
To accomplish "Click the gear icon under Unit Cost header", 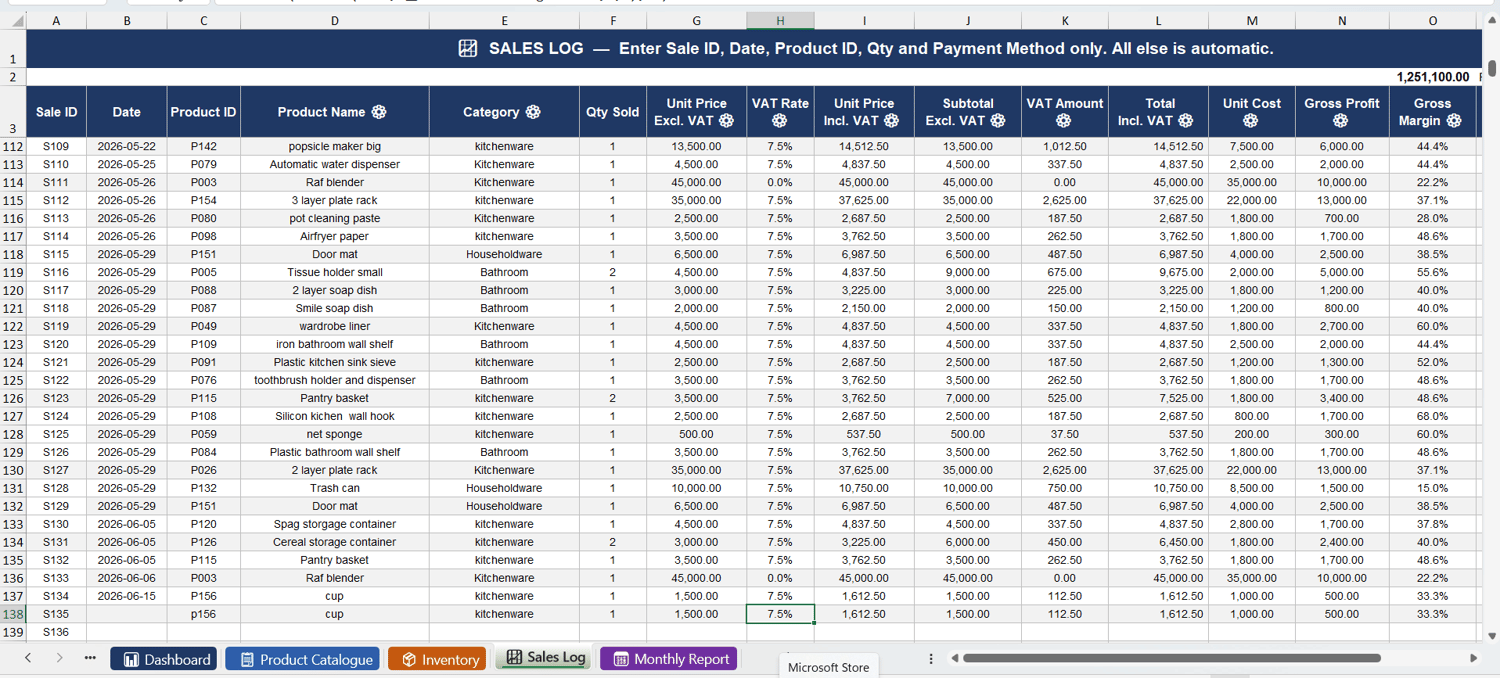I will [1250, 121].
